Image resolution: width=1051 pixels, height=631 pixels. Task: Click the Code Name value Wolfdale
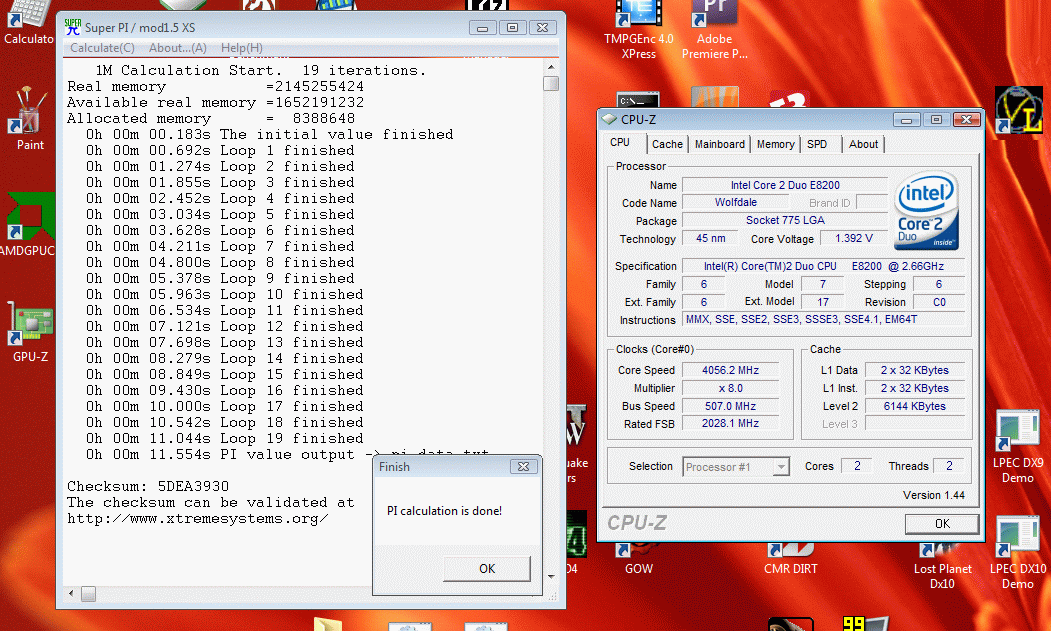click(735, 203)
